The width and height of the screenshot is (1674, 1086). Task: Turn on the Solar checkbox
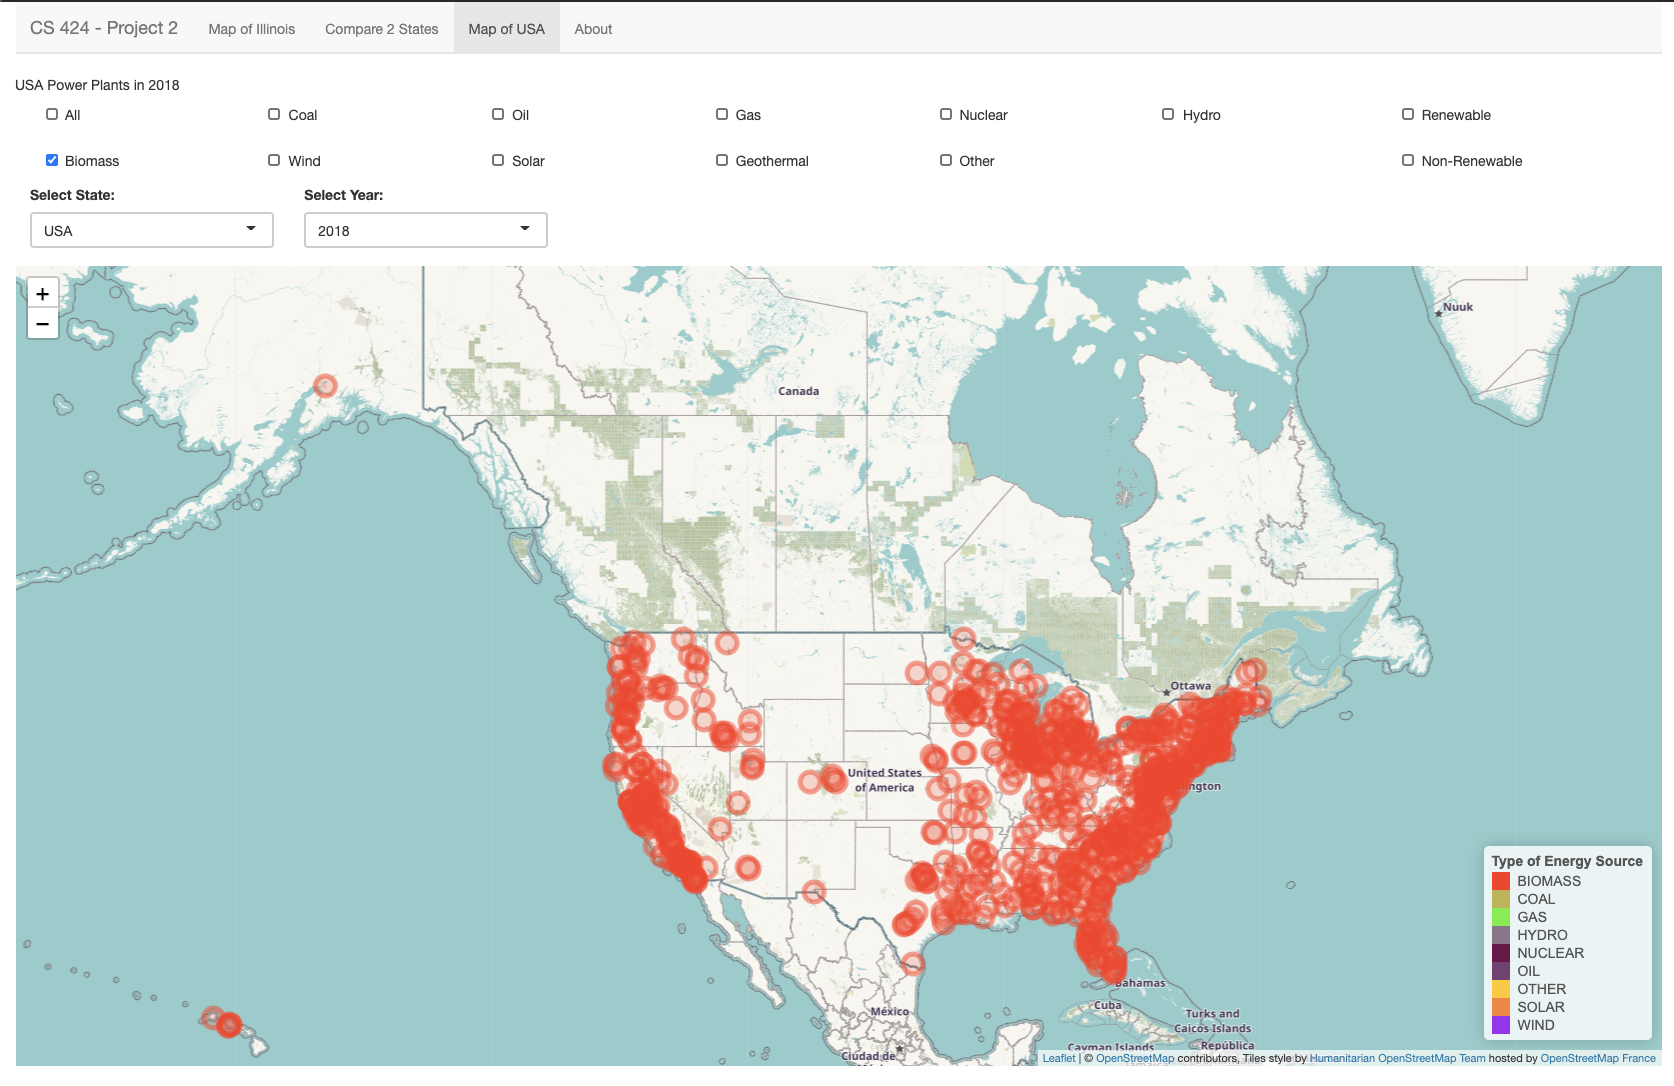tap(498, 160)
